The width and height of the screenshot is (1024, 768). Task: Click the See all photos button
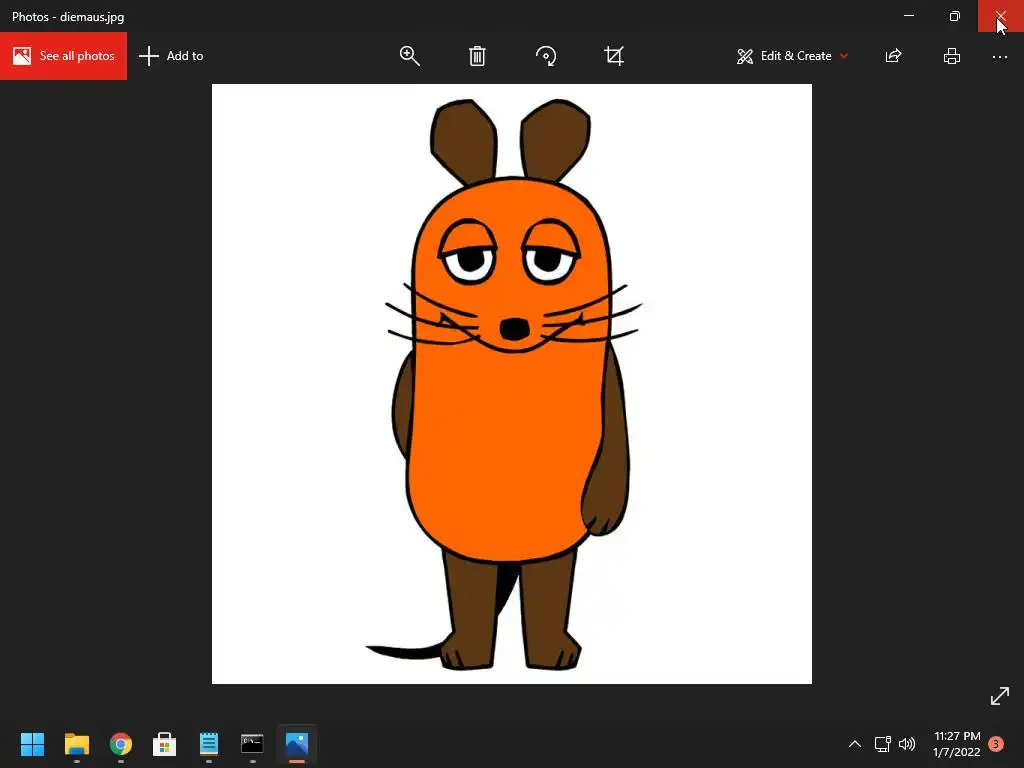coord(63,56)
